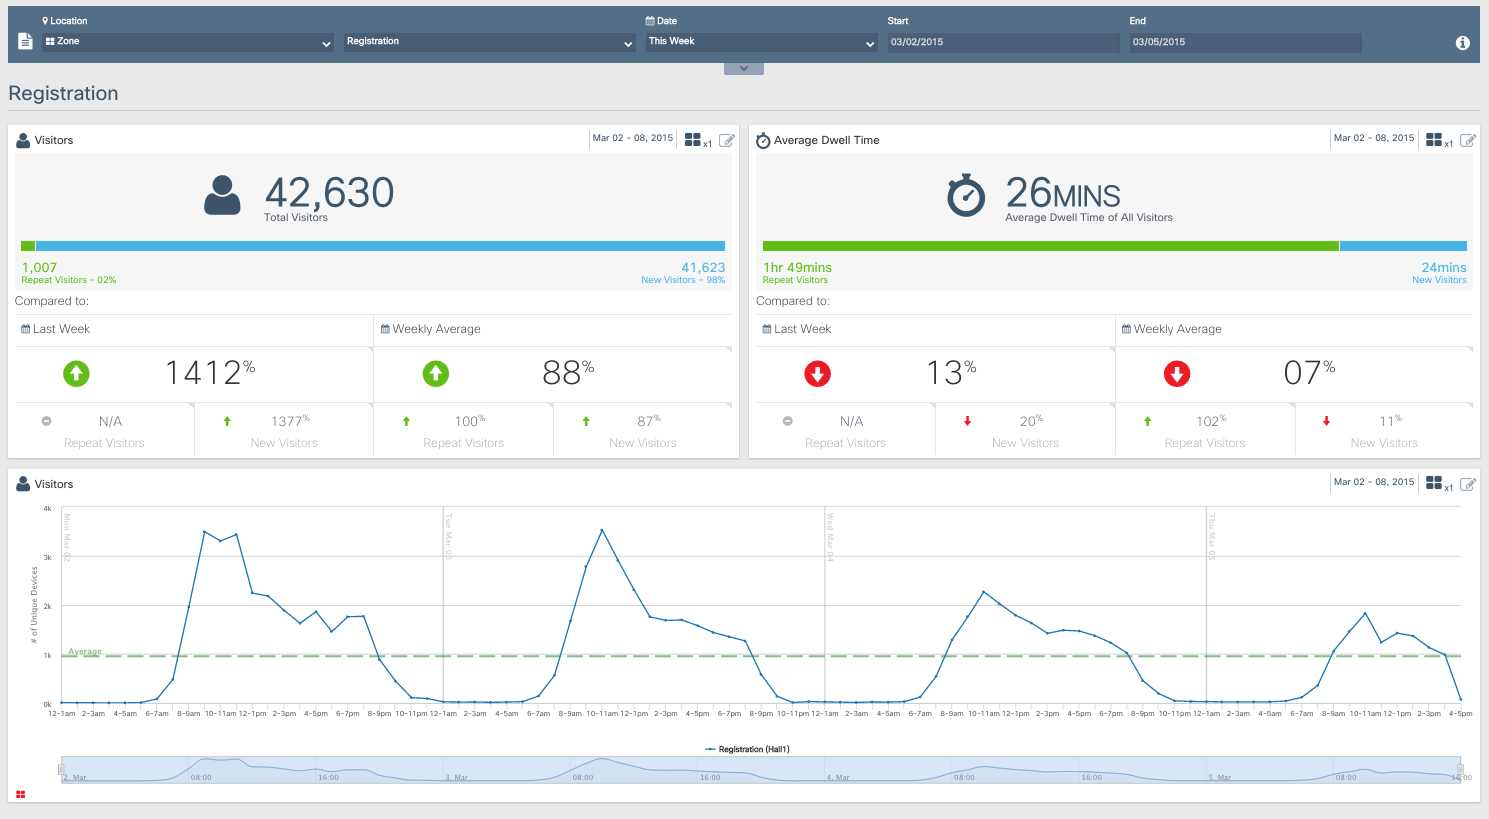Click the Start date field
1489x819 pixels.
click(x=1003, y=42)
